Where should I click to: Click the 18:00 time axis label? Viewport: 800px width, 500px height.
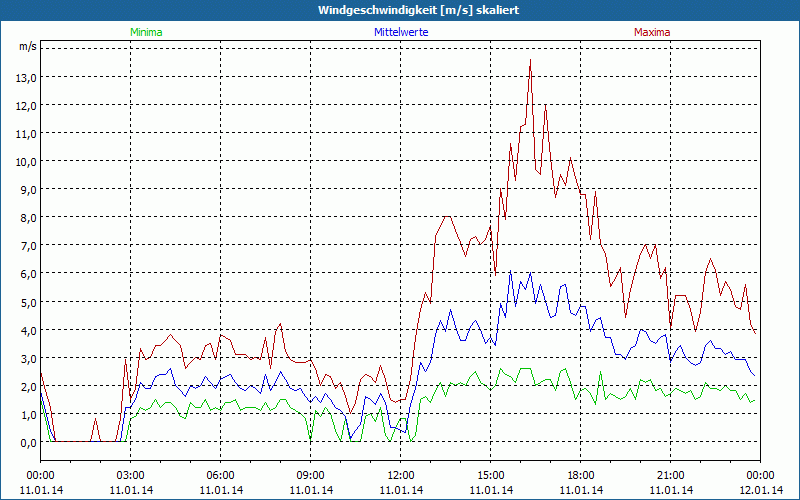(581, 475)
